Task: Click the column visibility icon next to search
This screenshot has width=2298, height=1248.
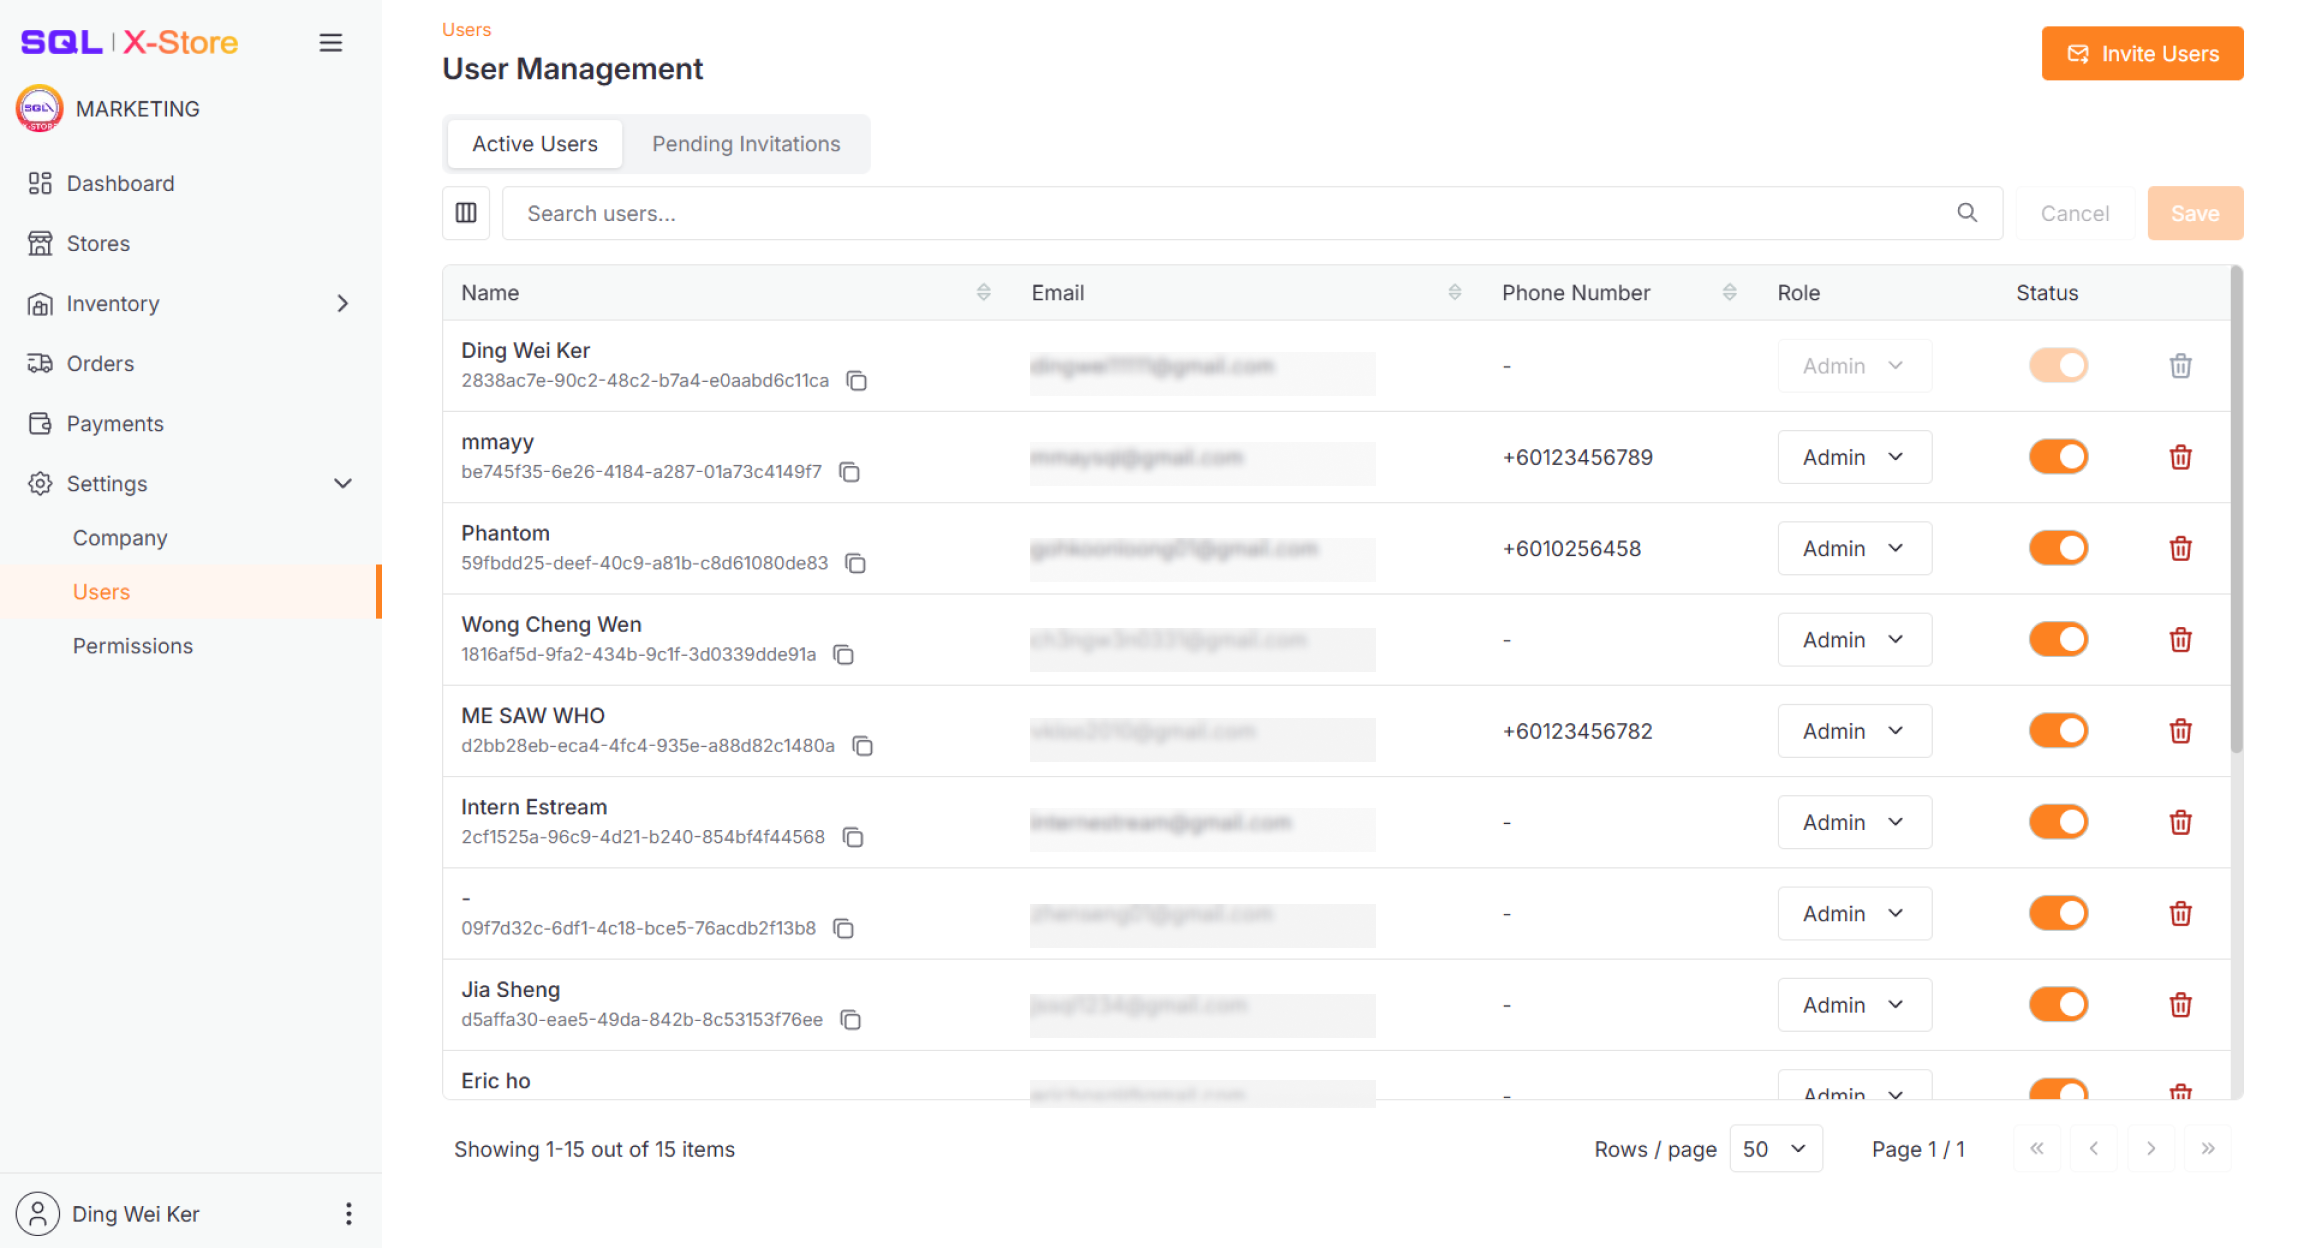Action: 466,213
